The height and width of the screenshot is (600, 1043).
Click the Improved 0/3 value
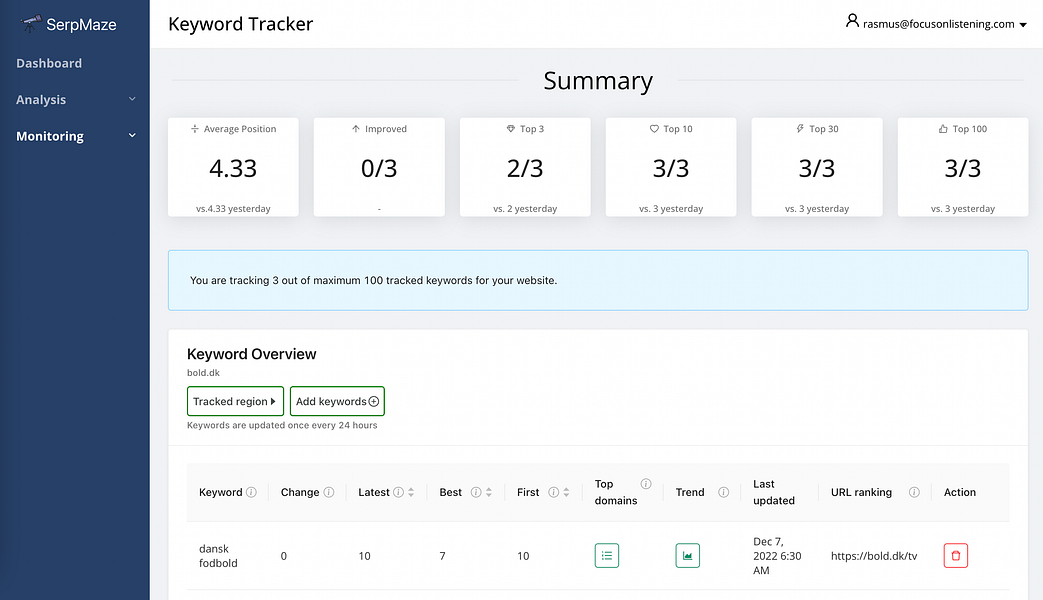pos(379,168)
